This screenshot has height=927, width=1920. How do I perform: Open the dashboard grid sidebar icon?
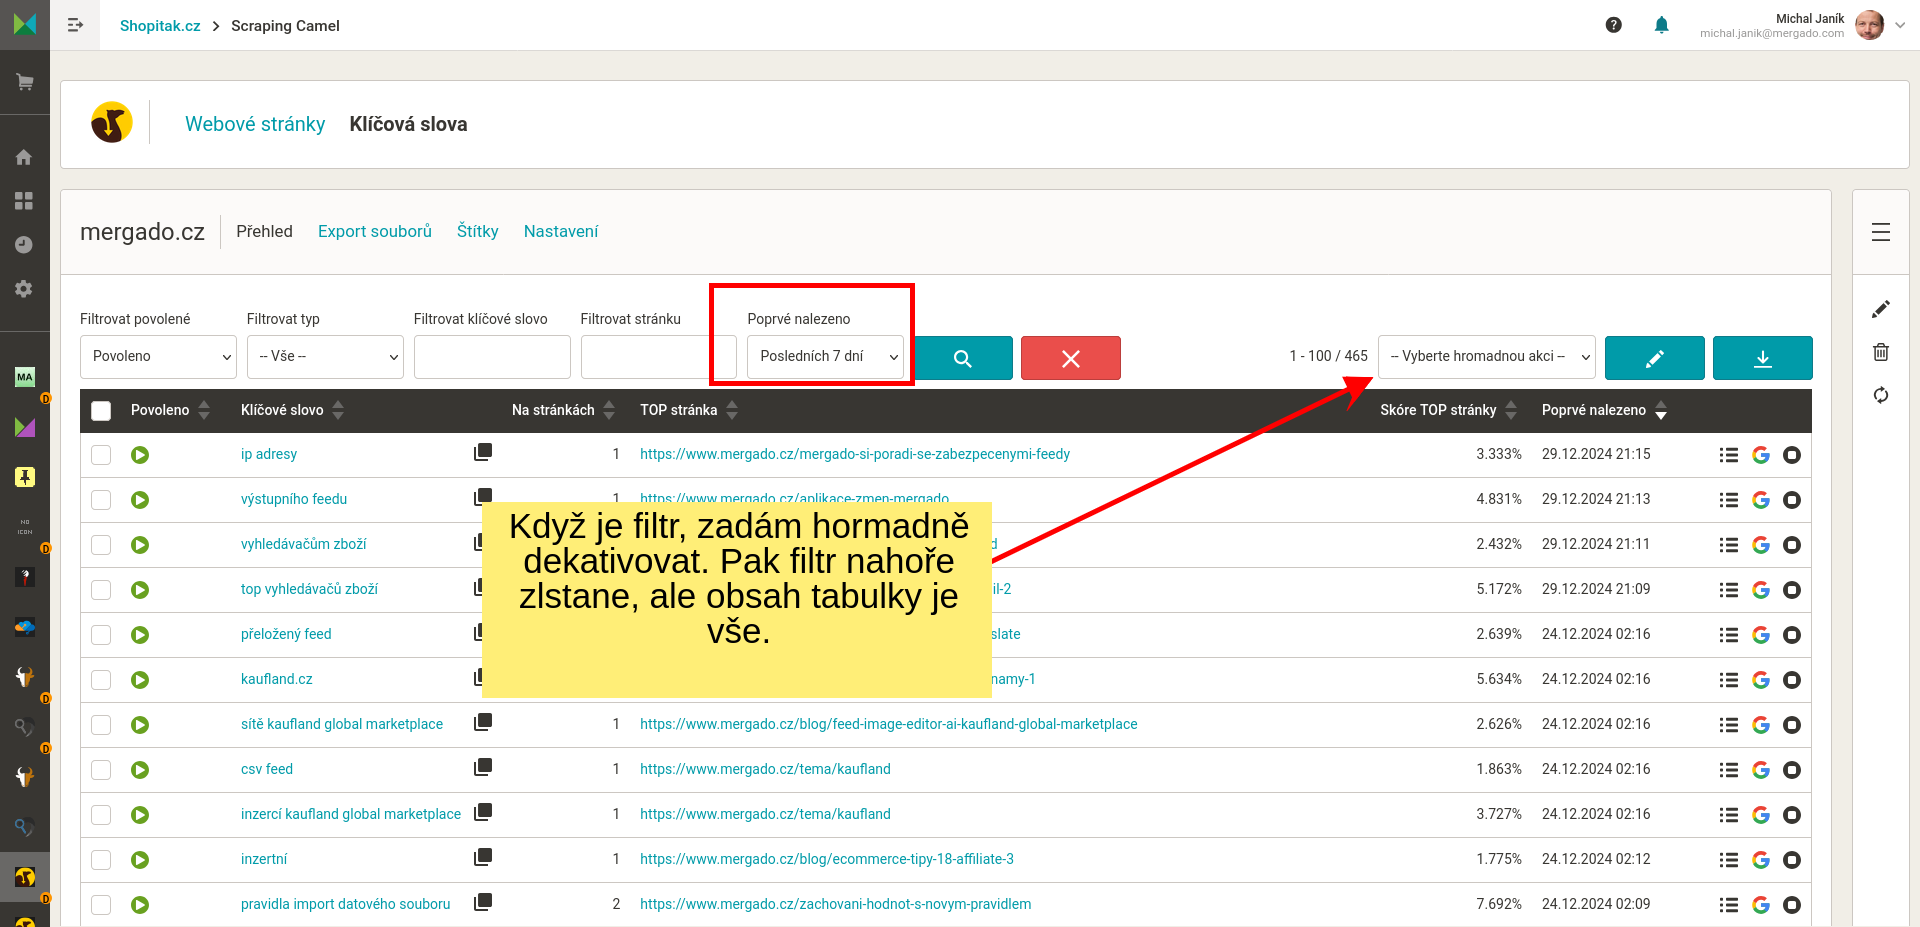[24, 201]
